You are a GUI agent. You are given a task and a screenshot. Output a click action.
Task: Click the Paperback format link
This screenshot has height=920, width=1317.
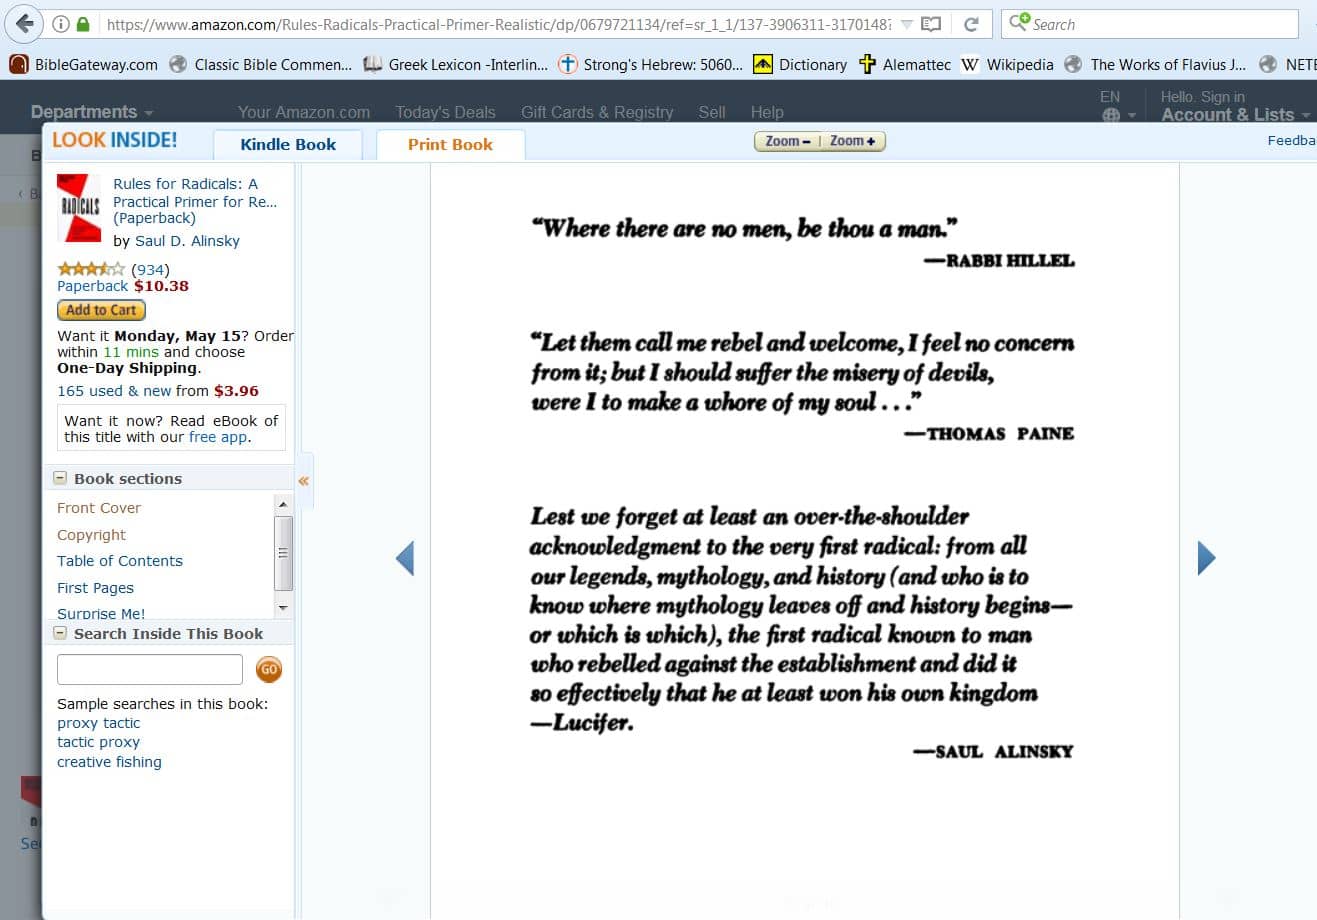(93, 286)
